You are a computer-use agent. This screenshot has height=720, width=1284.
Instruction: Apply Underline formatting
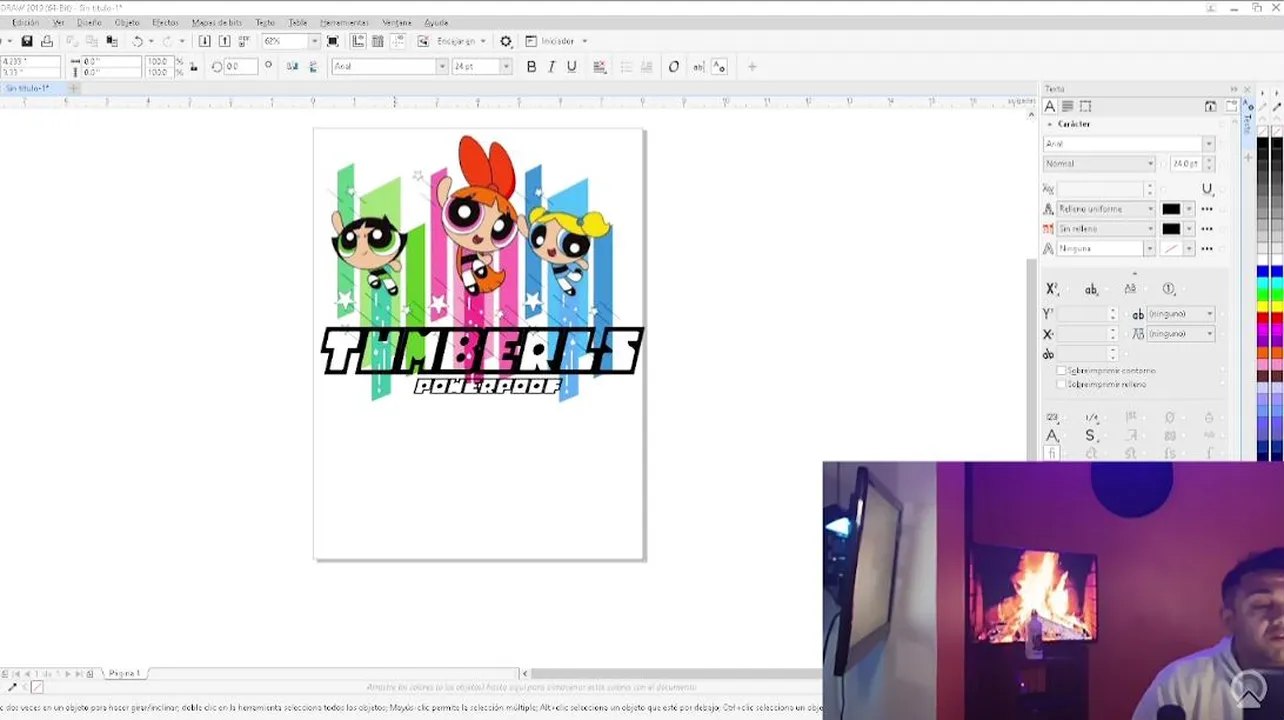coord(572,67)
